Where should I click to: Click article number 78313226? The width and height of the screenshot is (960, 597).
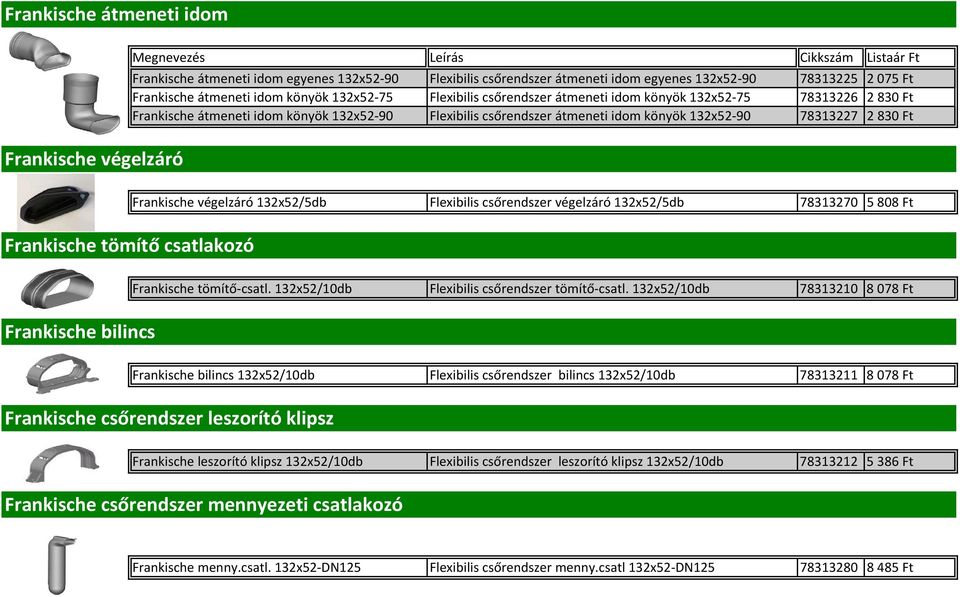(x=830, y=97)
